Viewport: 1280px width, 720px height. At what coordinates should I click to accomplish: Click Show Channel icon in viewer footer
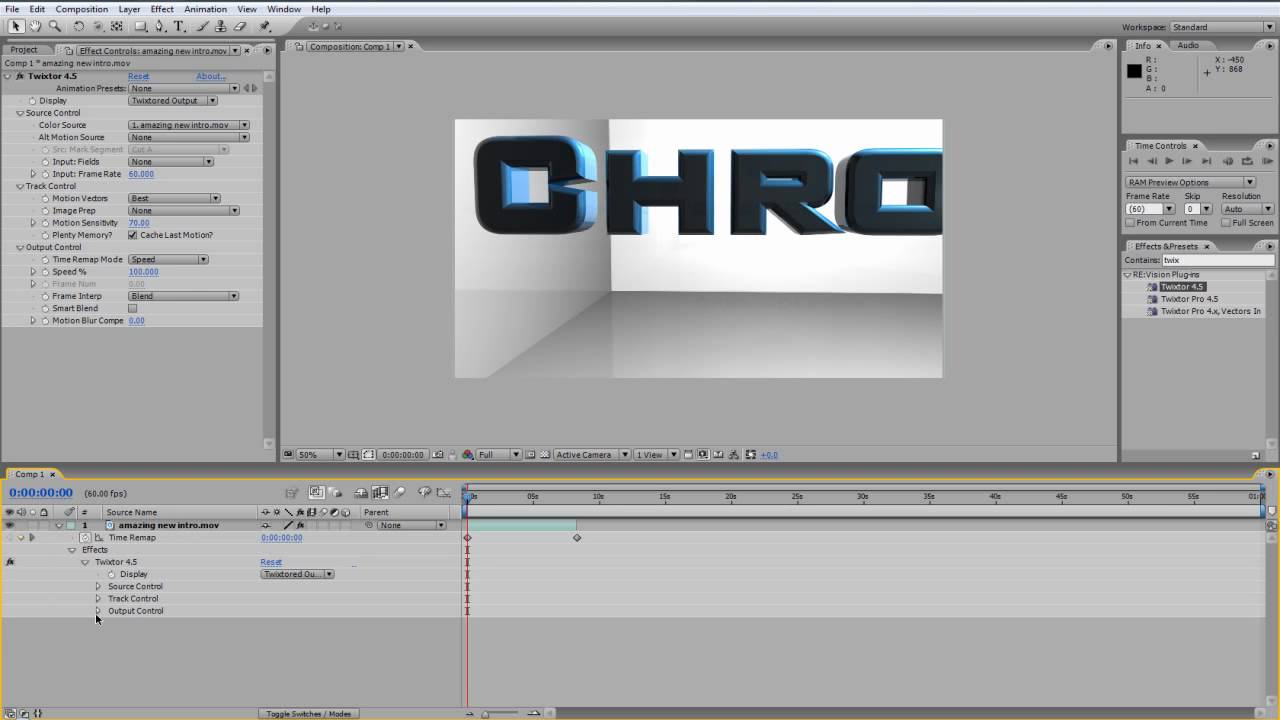(x=467, y=455)
